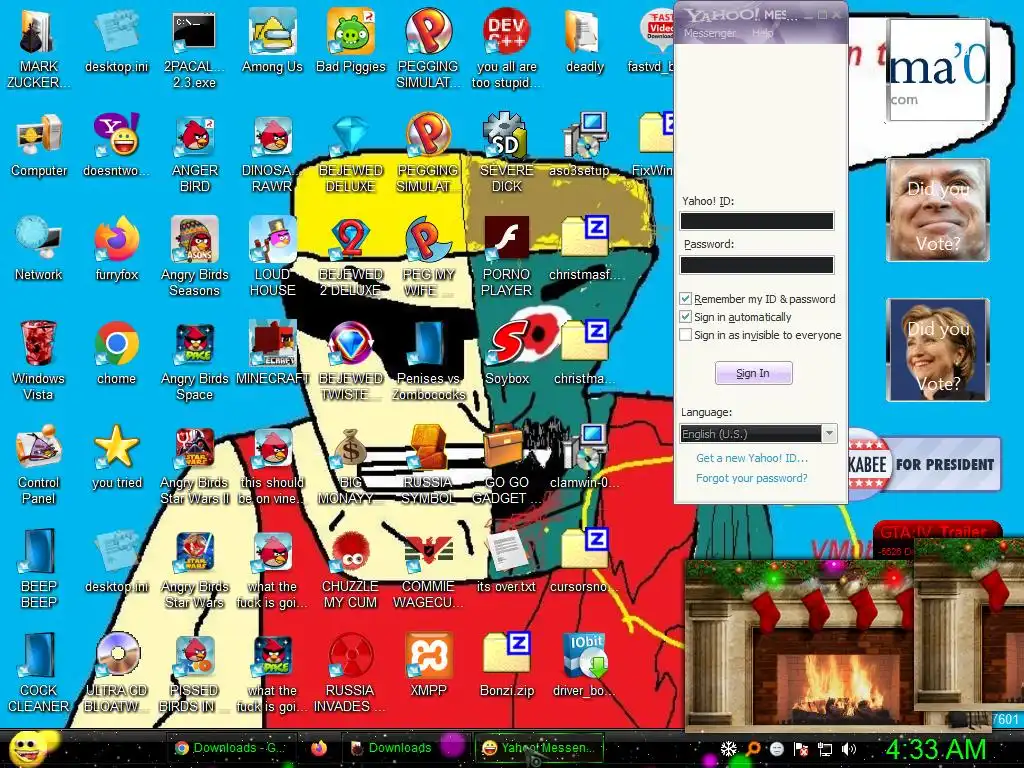Screen dimensions: 1024x768
Task: Launch the GO GO GADGET briefcase icon
Action: [x=507, y=465]
